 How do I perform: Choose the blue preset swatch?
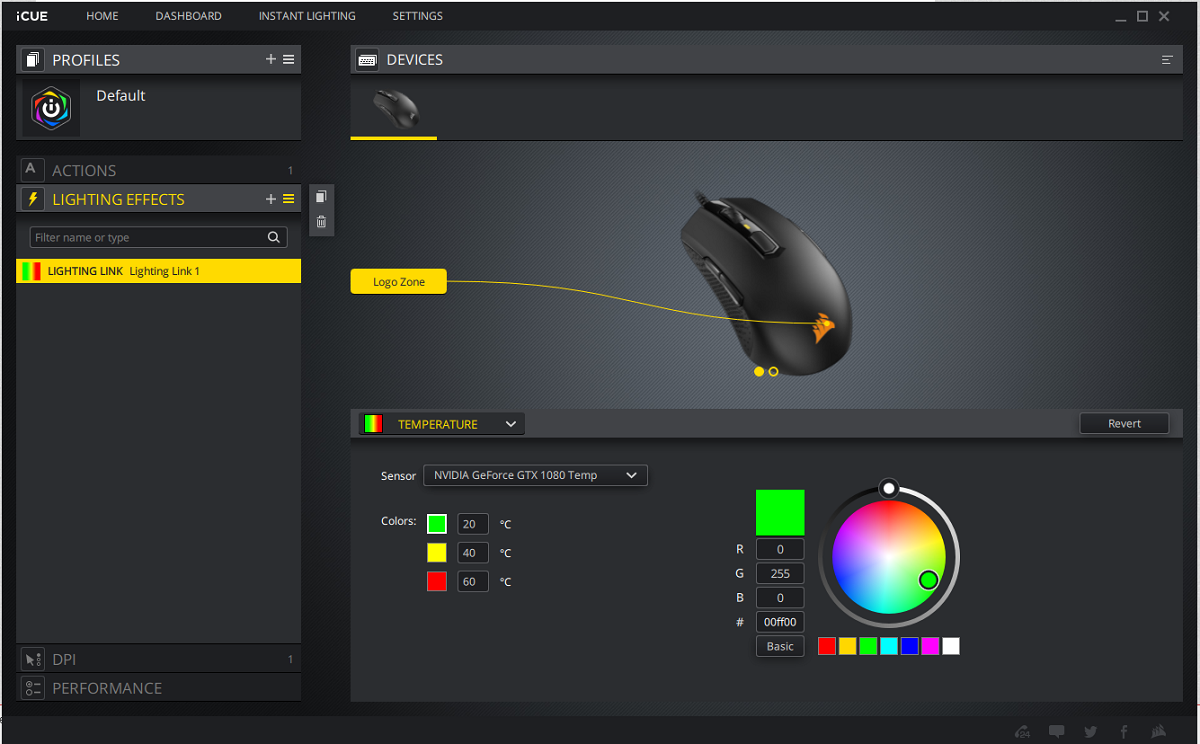pos(909,646)
